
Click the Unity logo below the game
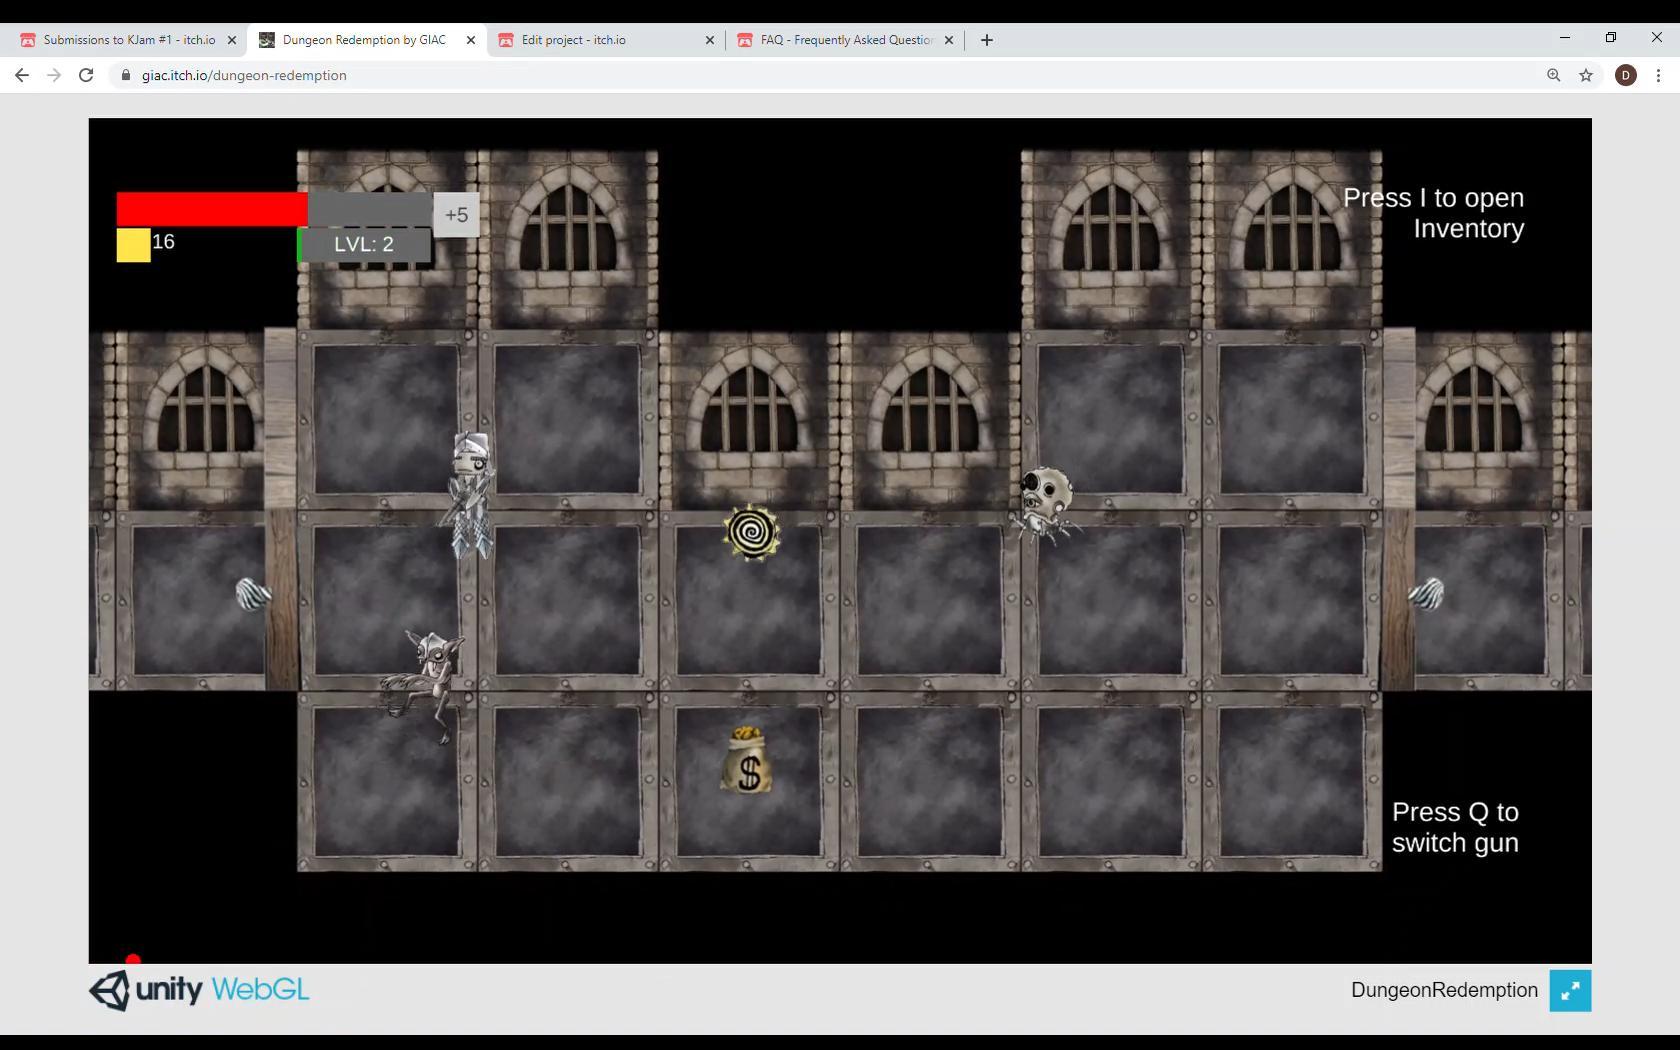click(110, 991)
